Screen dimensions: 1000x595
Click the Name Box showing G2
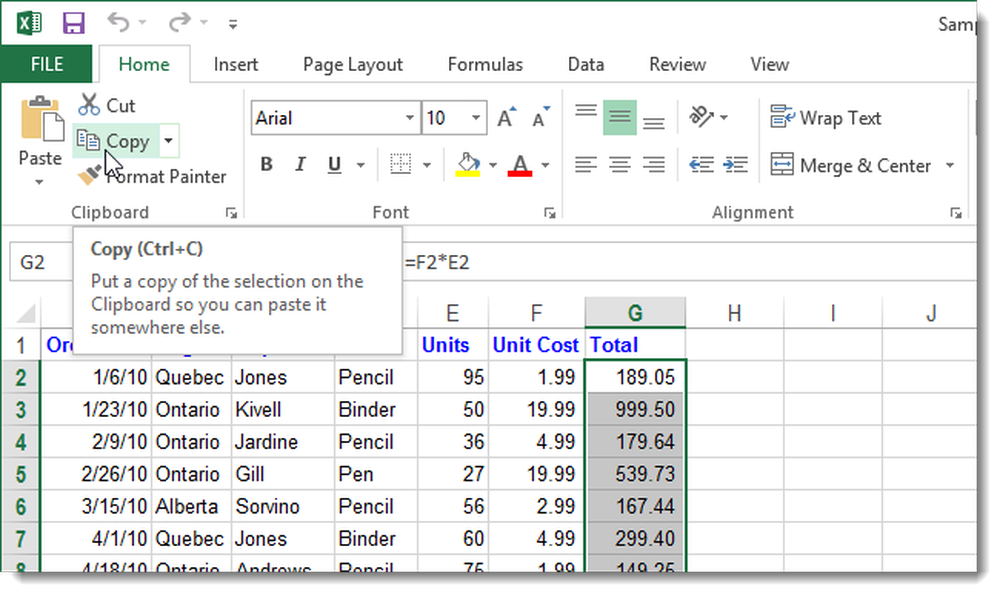click(41, 262)
